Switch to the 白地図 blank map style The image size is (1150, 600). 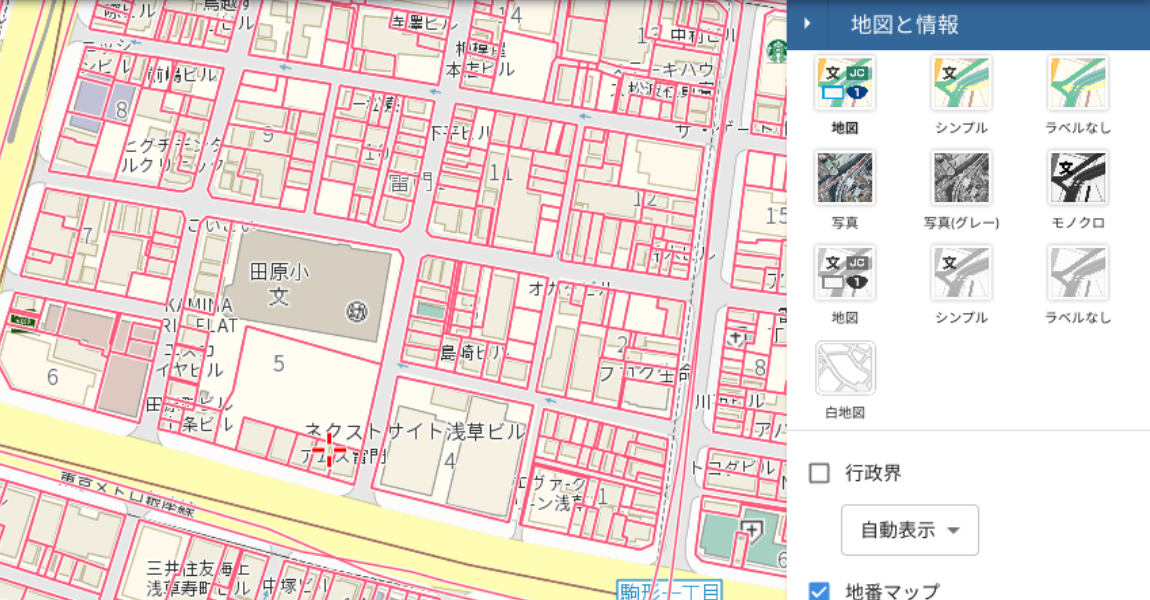pyautogui.click(x=845, y=367)
